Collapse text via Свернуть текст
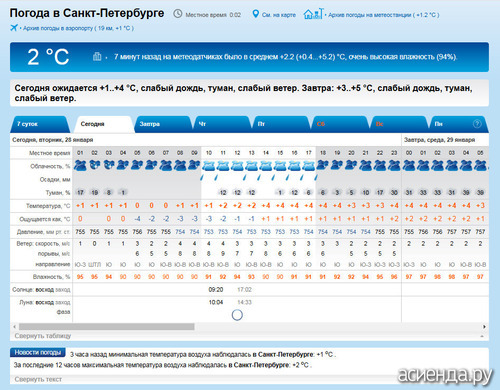This screenshot has height=390, width=500. pos(38,379)
